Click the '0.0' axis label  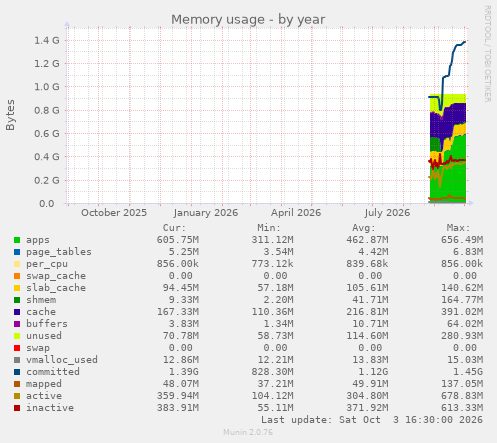[x=47, y=203]
